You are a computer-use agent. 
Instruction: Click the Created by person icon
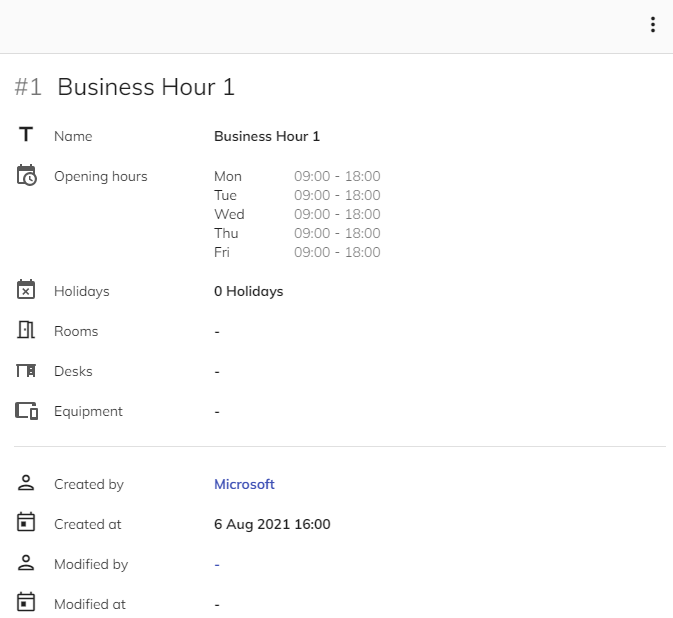[27, 484]
